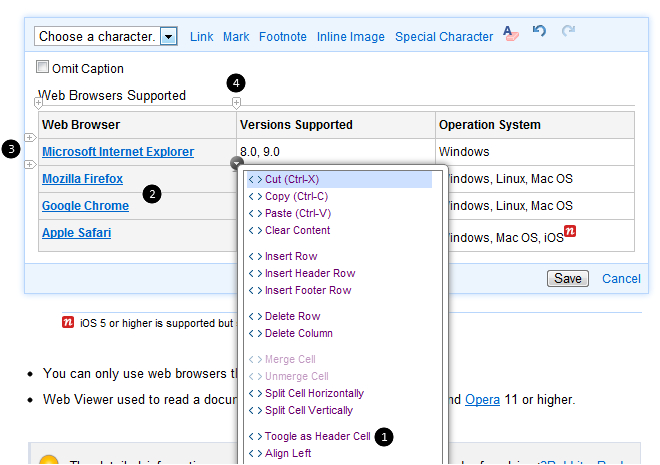Open the Choose a character dropdown arrow
Screen dimensions: 660x465
pyautogui.click(x=169, y=37)
